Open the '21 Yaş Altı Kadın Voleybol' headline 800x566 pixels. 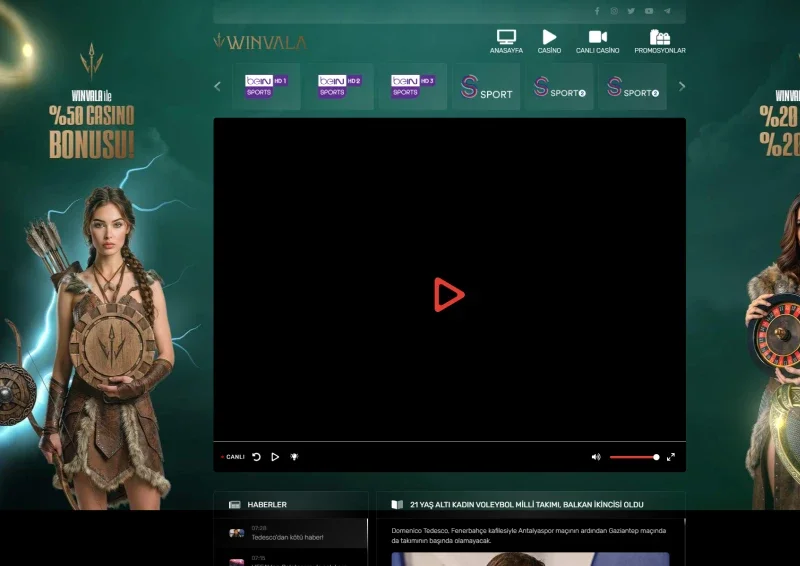527,505
